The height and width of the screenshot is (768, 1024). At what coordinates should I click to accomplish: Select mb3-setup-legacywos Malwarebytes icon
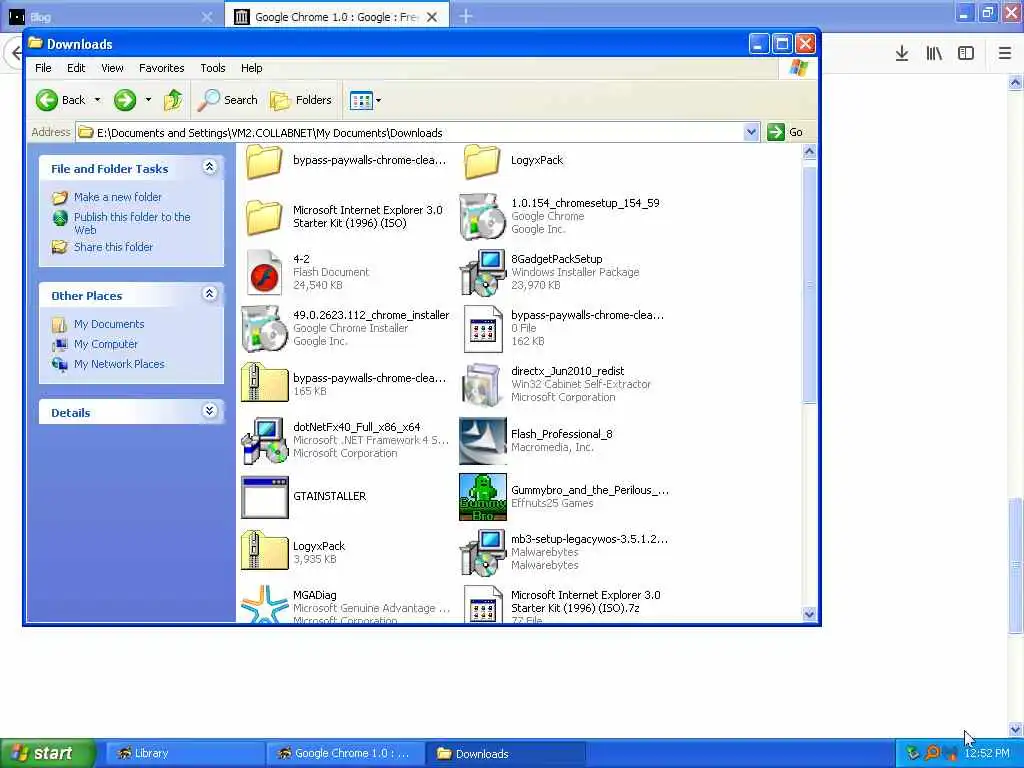483,552
